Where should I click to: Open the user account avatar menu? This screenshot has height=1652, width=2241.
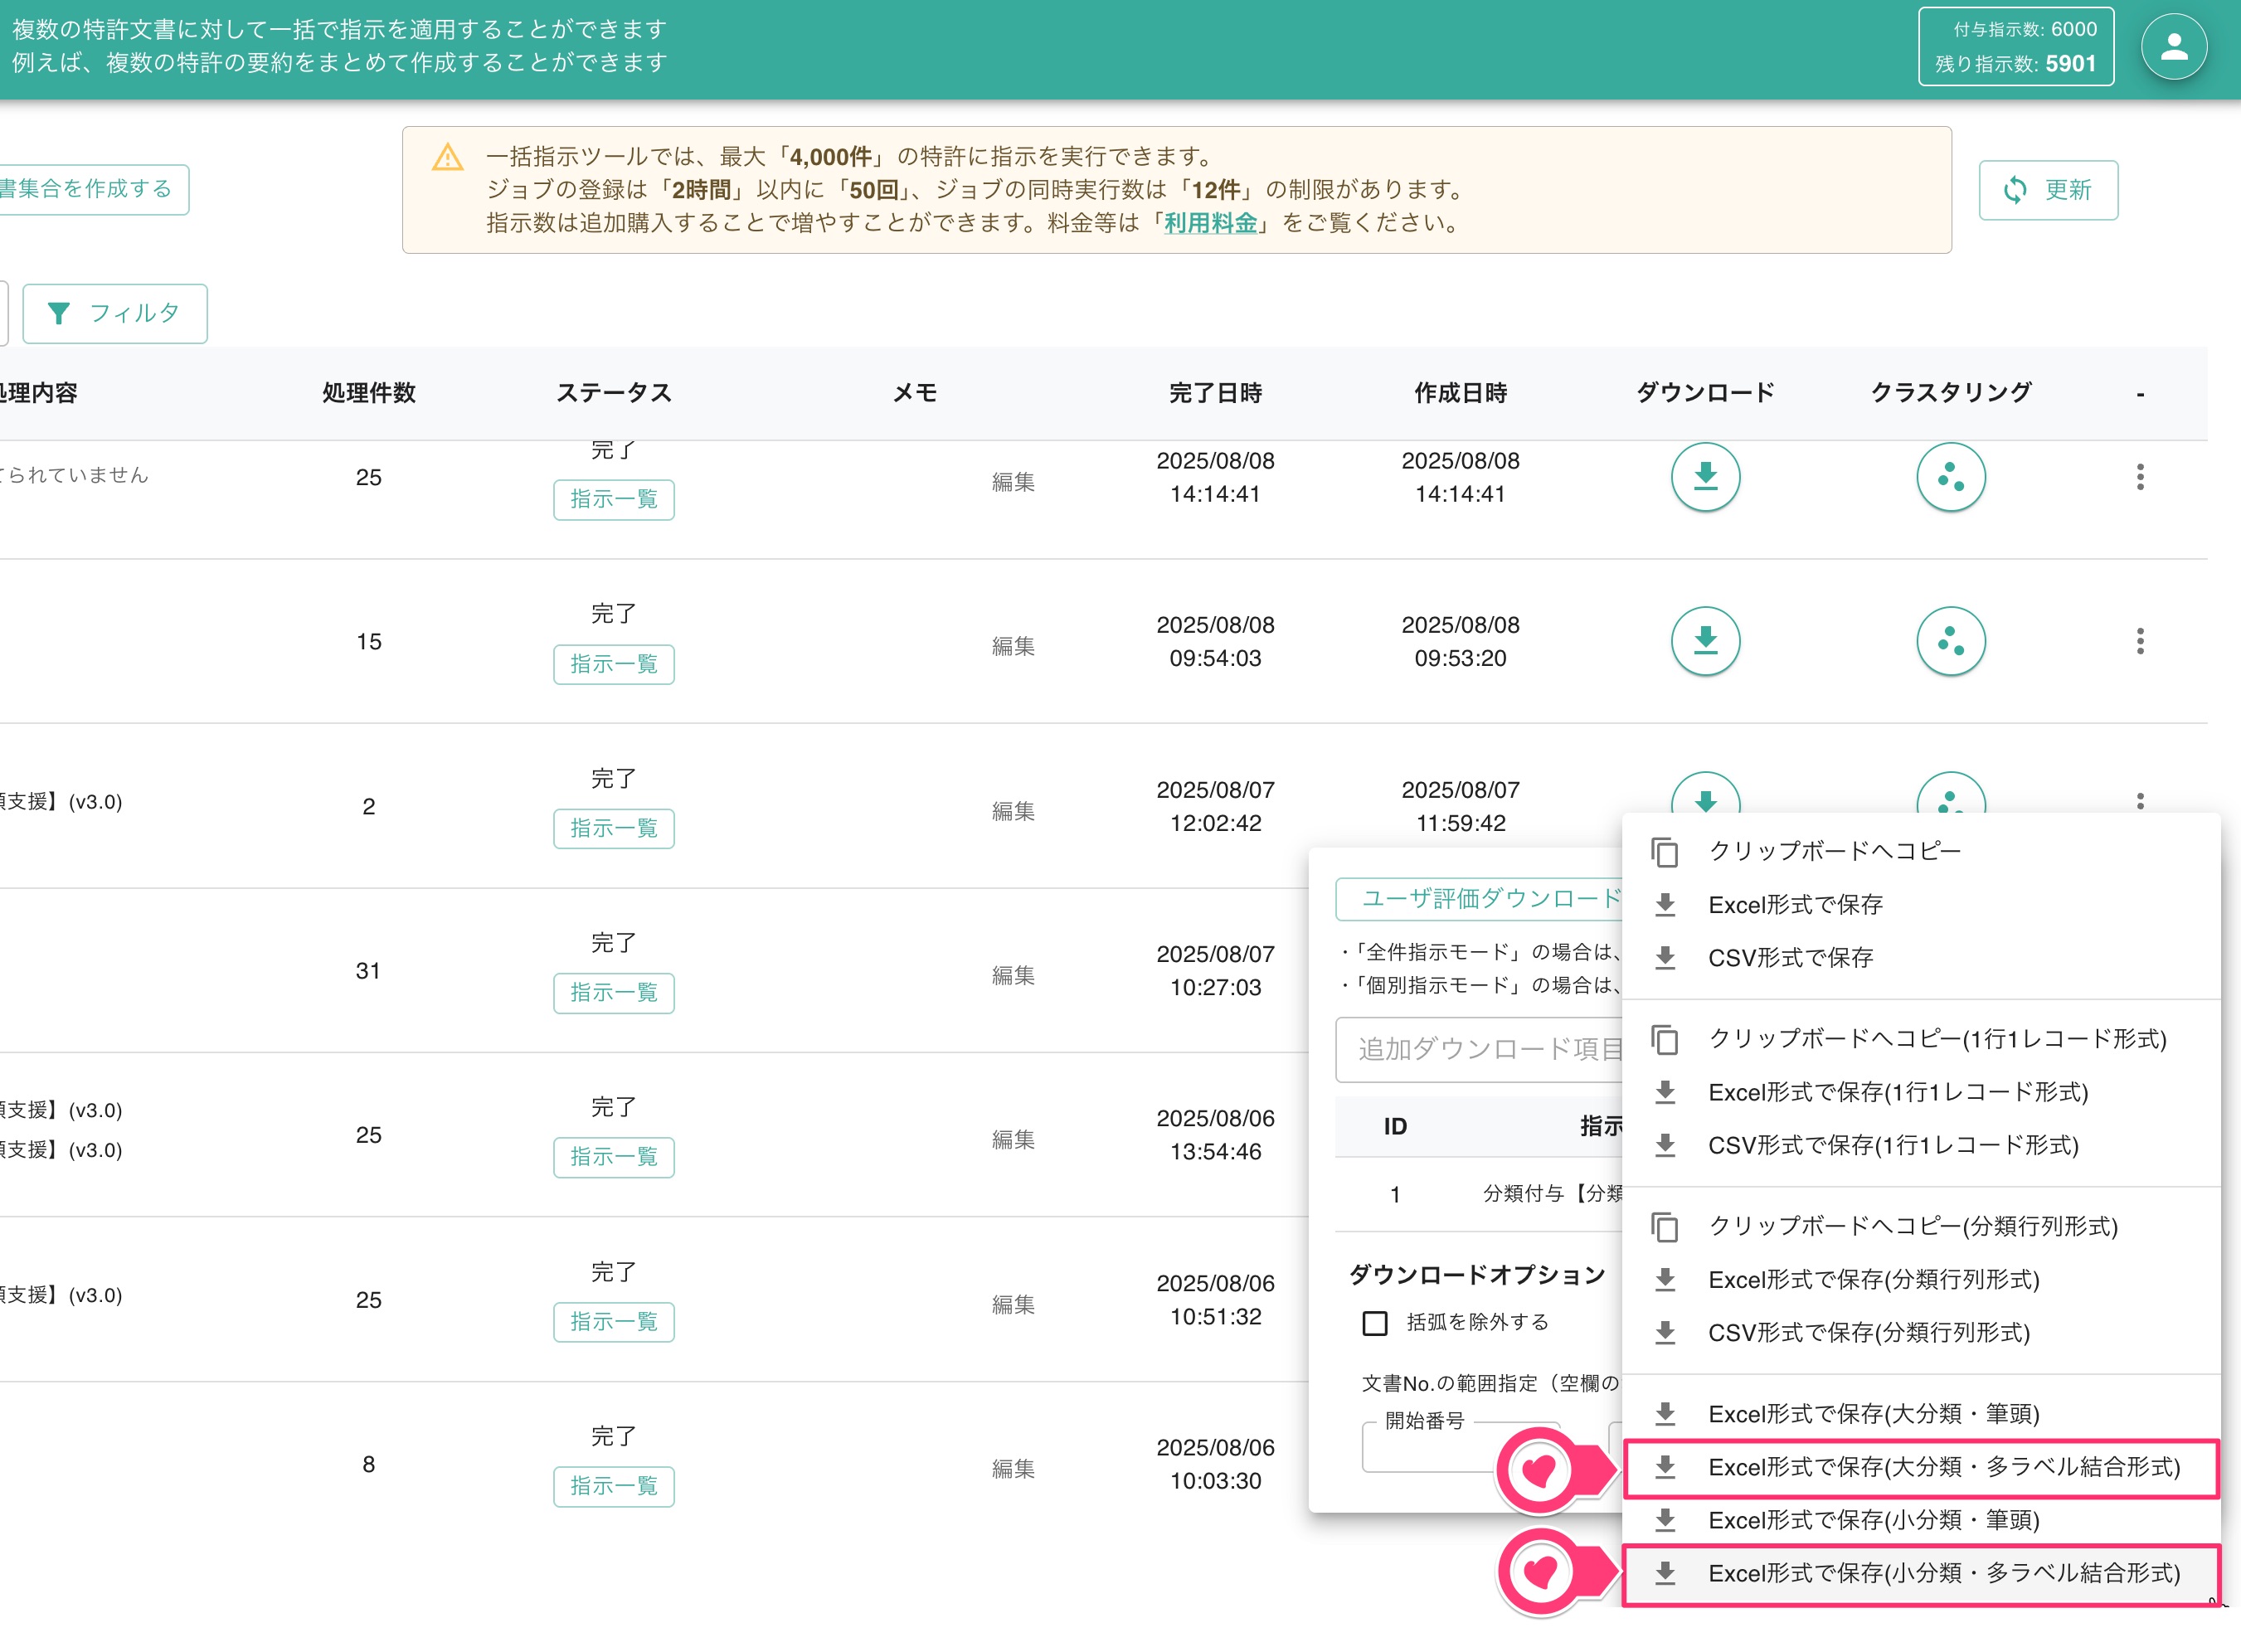click(2174, 47)
